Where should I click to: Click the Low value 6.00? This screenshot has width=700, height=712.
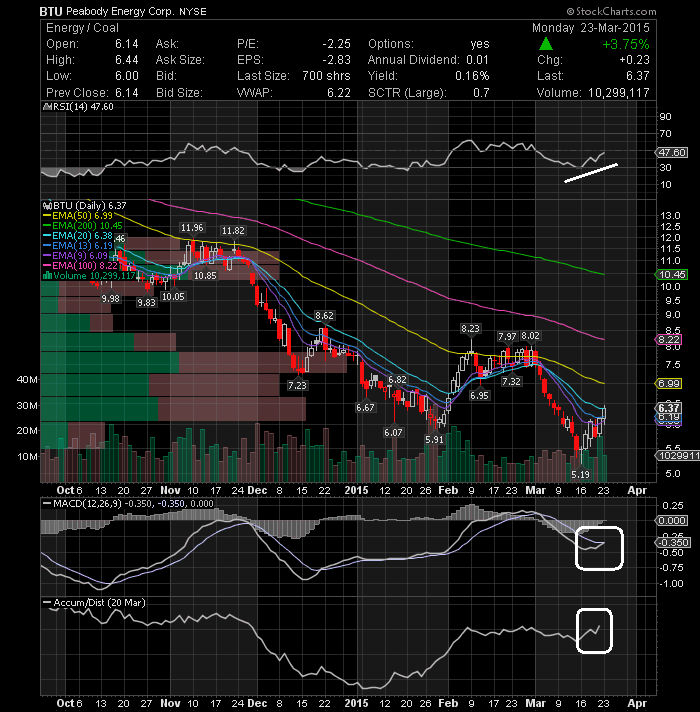point(127,76)
